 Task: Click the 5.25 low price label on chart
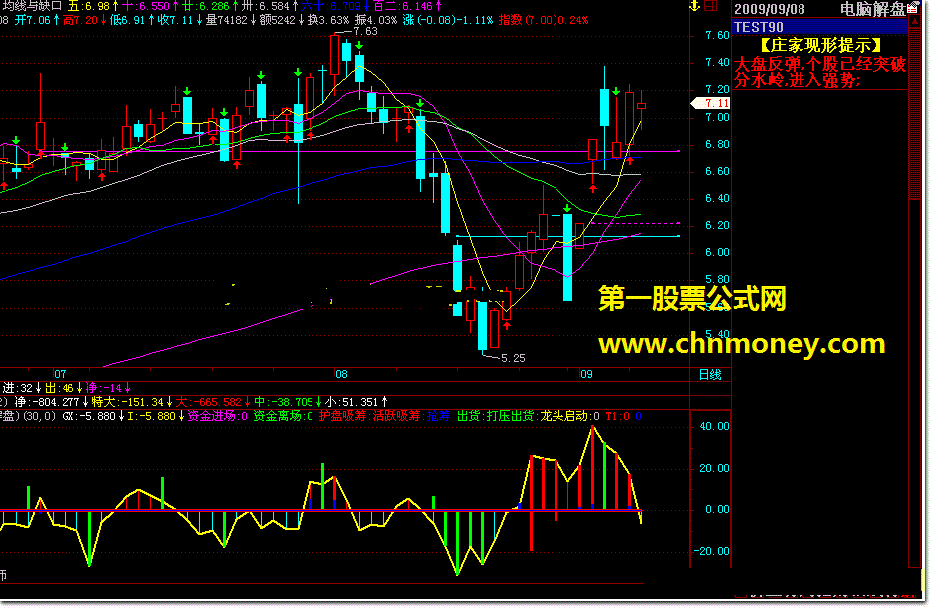[513, 358]
